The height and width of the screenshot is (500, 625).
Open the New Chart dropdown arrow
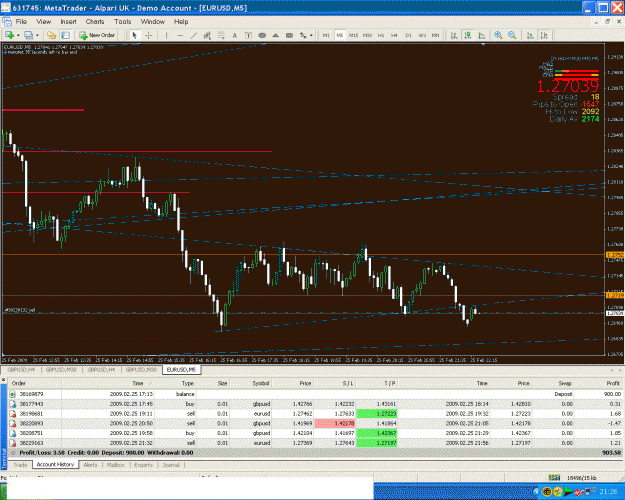click(18, 35)
